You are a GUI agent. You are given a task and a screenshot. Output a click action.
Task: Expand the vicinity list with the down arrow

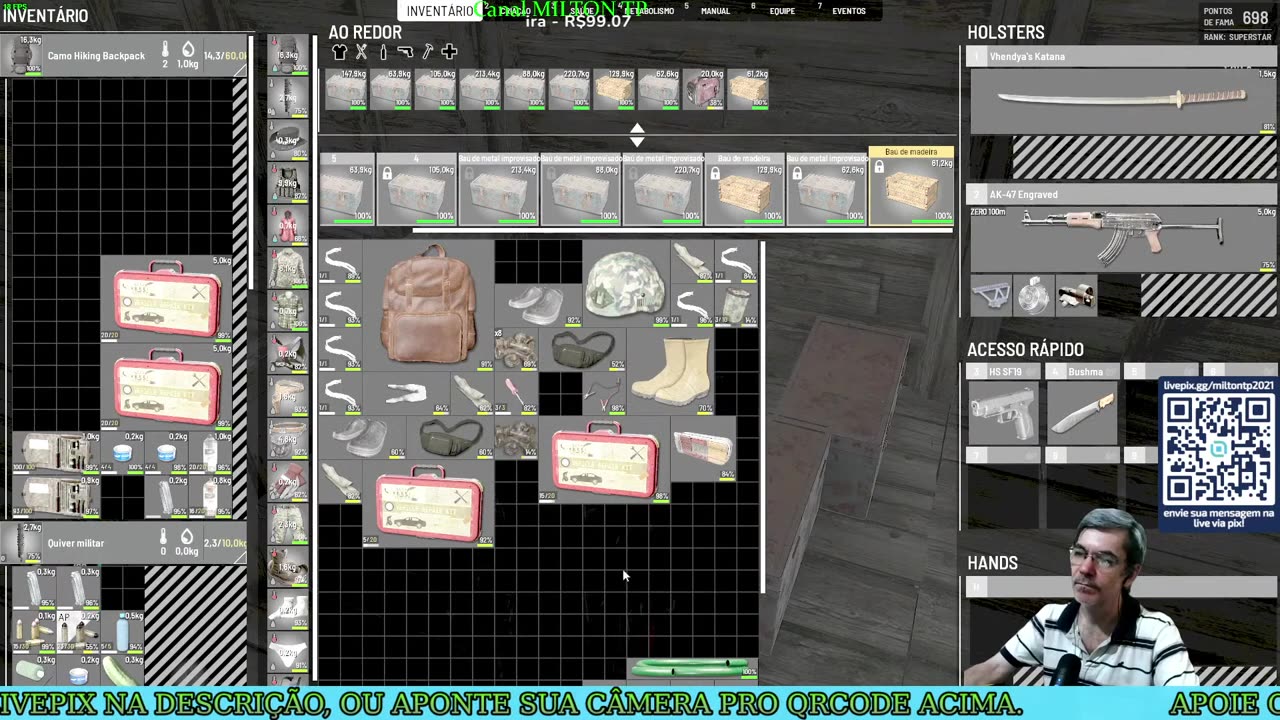637,141
